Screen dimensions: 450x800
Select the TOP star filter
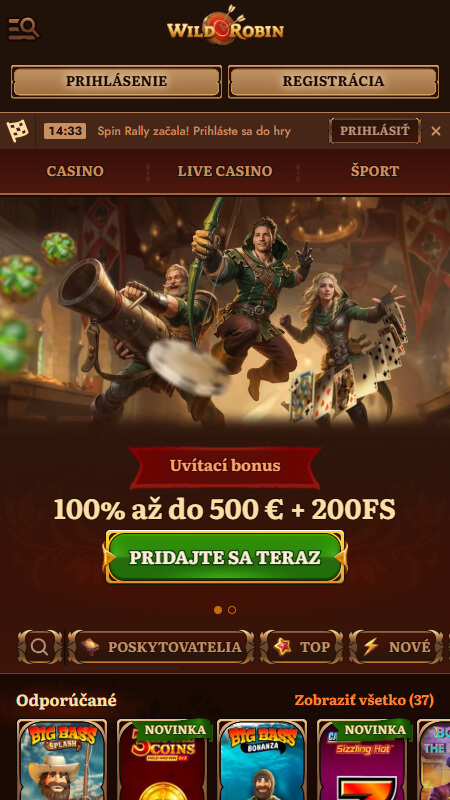301,647
